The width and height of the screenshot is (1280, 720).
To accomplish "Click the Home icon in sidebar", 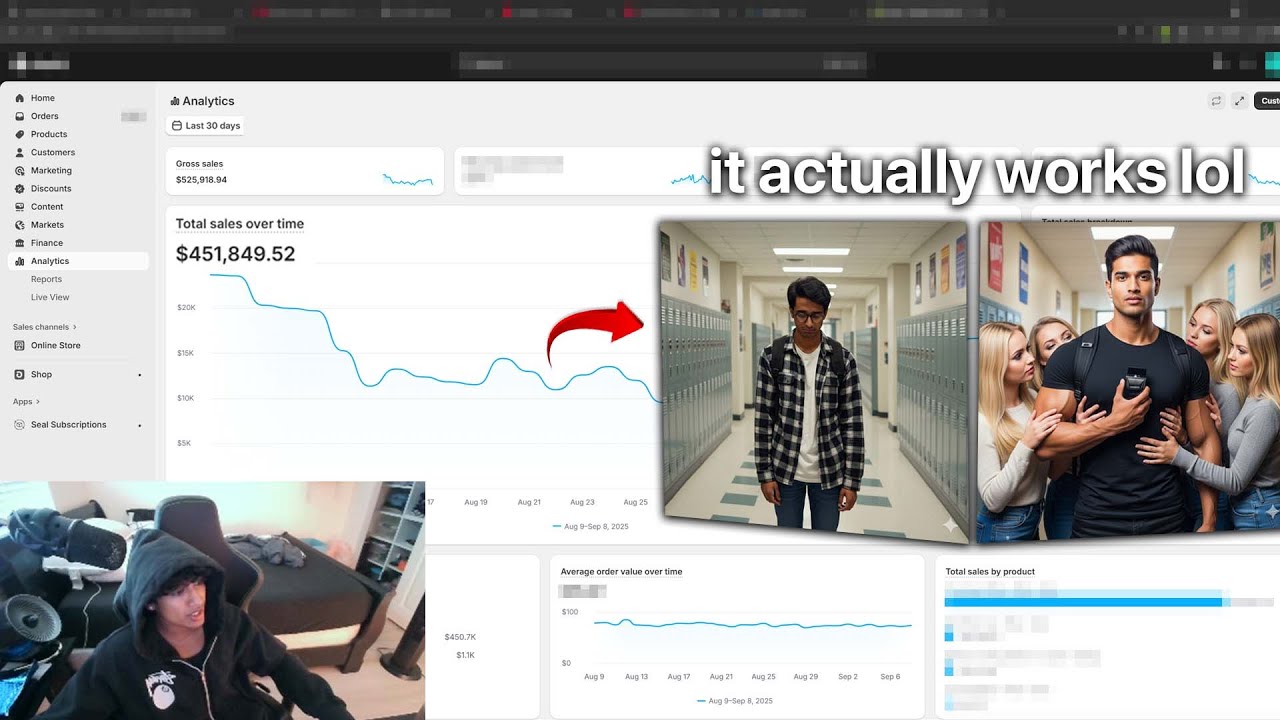I will click(20, 98).
